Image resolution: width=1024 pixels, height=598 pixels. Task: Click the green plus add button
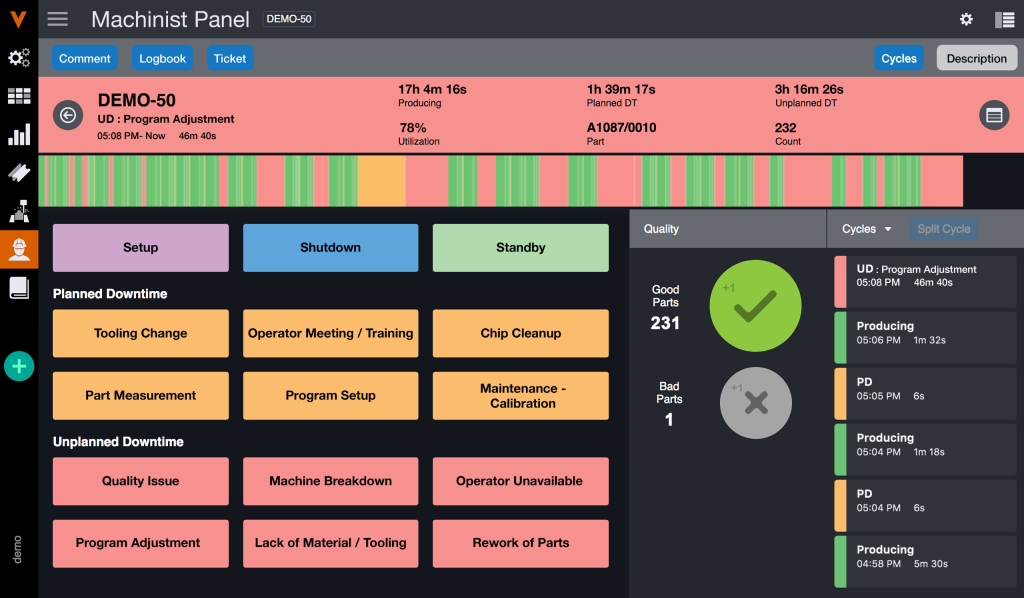18,366
